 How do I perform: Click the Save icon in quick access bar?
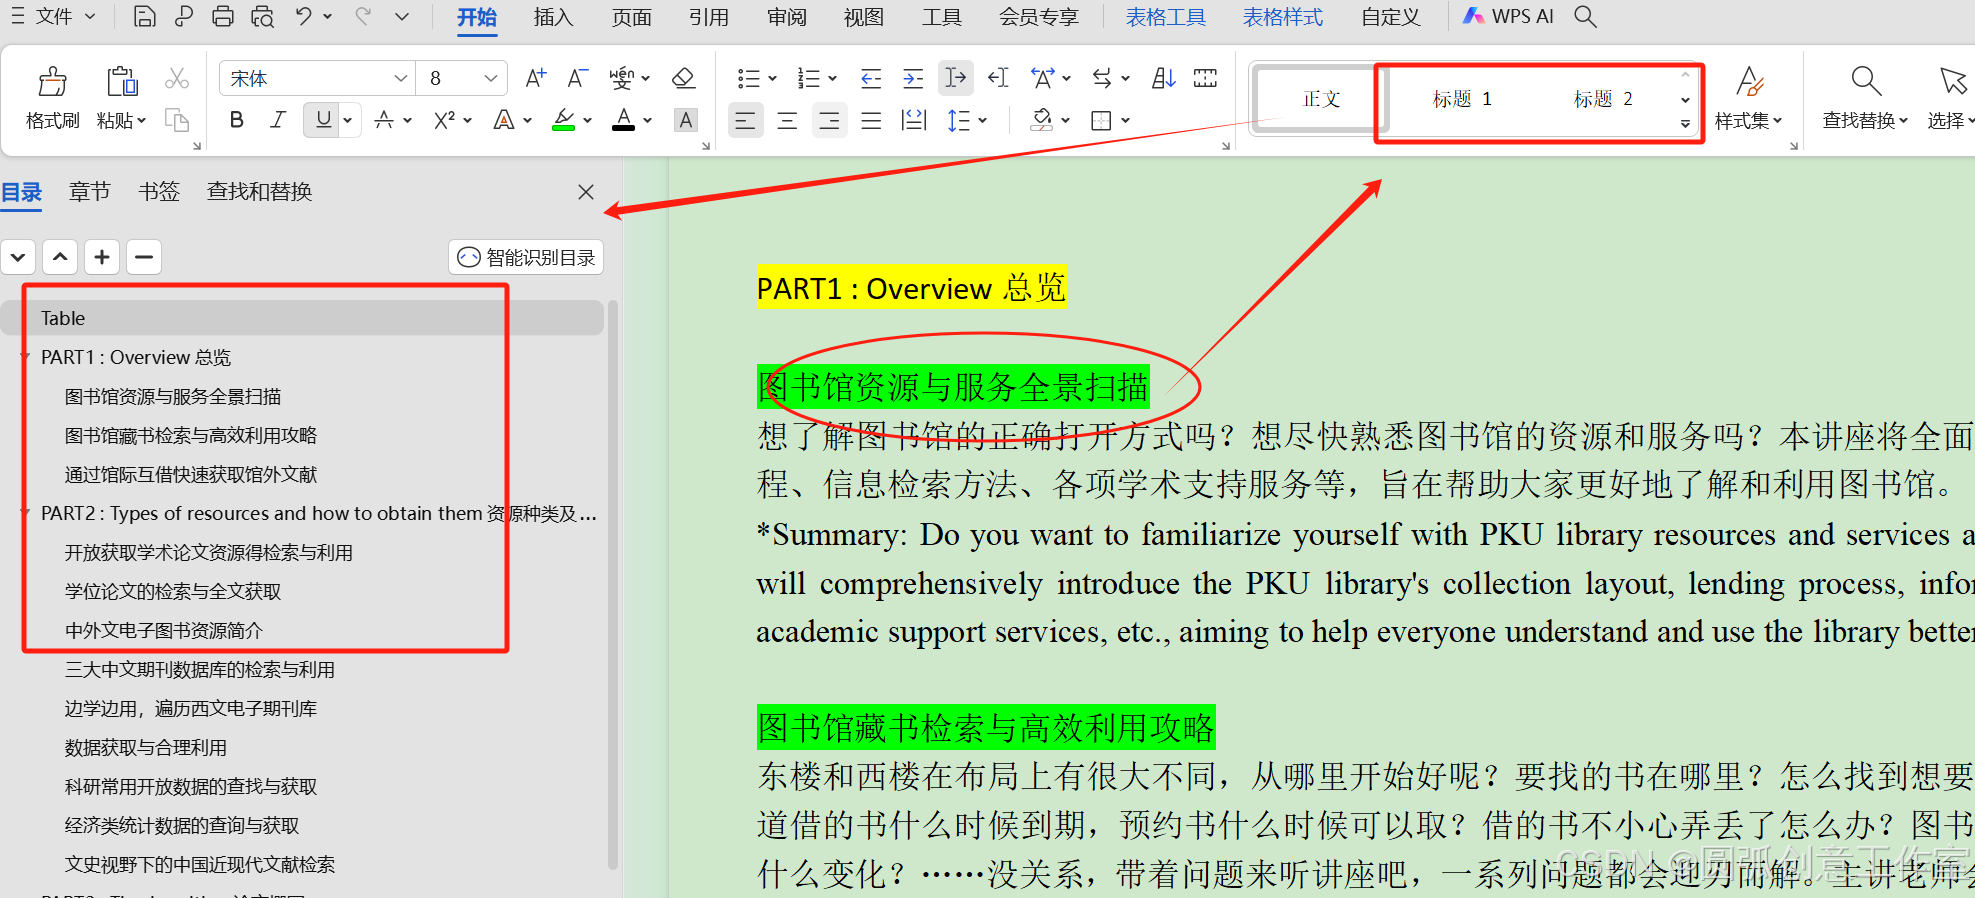pyautogui.click(x=144, y=17)
